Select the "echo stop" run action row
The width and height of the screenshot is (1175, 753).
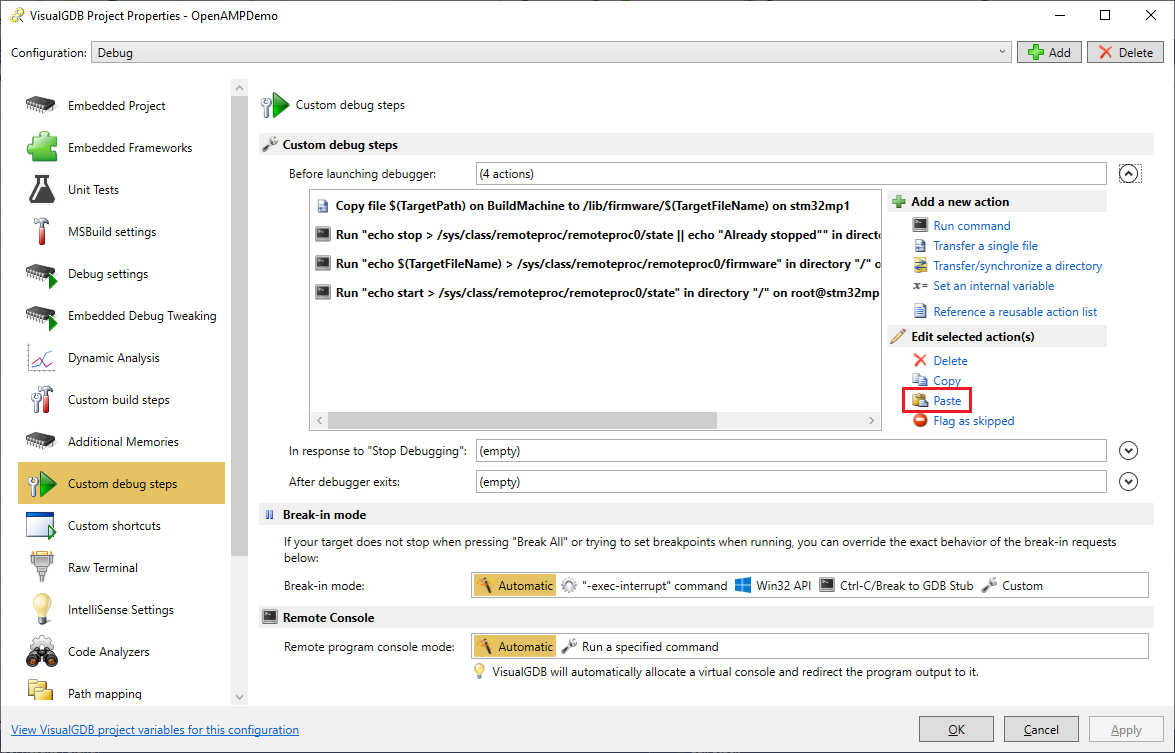(596, 235)
